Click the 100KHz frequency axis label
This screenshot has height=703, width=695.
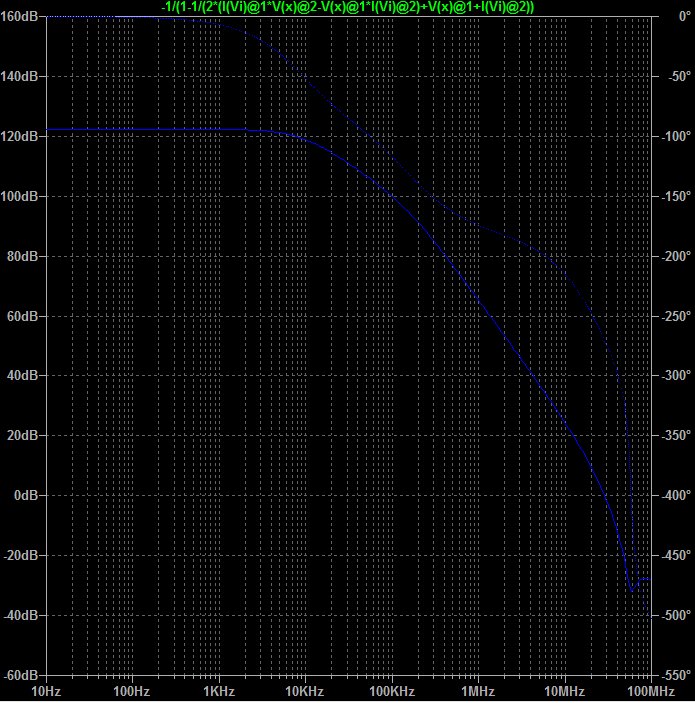(392, 691)
